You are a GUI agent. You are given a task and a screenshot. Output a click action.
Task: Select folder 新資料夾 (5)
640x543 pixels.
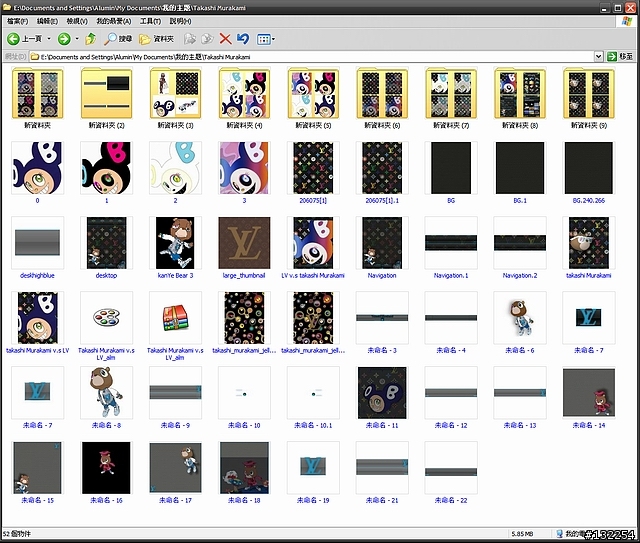[x=313, y=94]
